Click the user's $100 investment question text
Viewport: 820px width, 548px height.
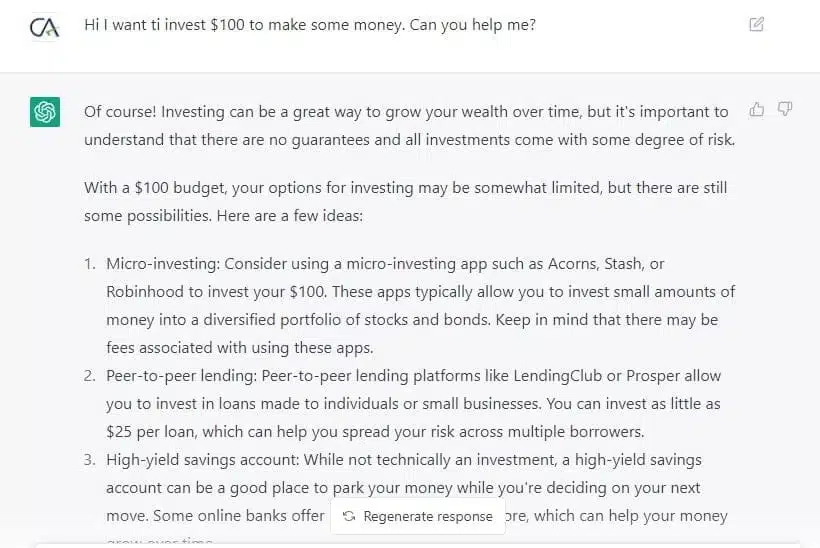pyautogui.click(x=310, y=25)
